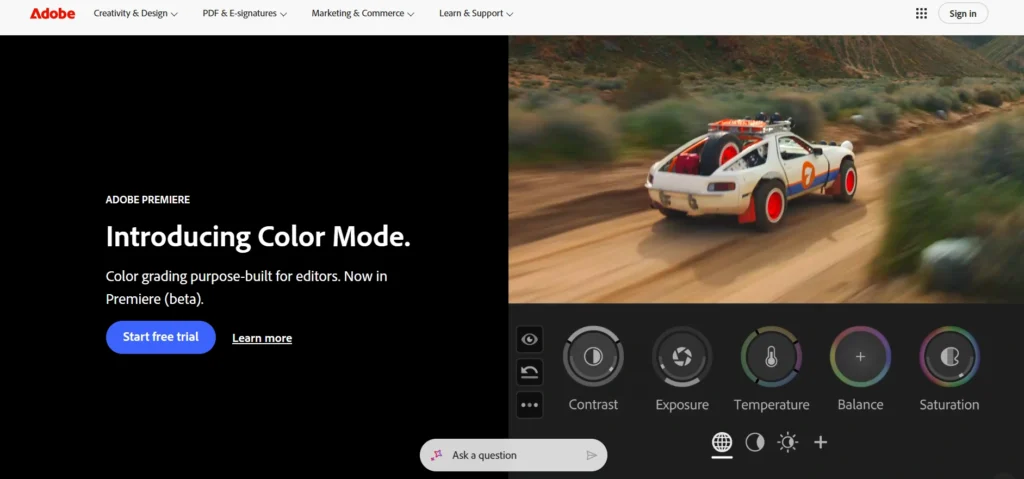The width and height of the screenshot is (1024, 479).
Task: Open the three-dots more options
Action: point(529,405)
